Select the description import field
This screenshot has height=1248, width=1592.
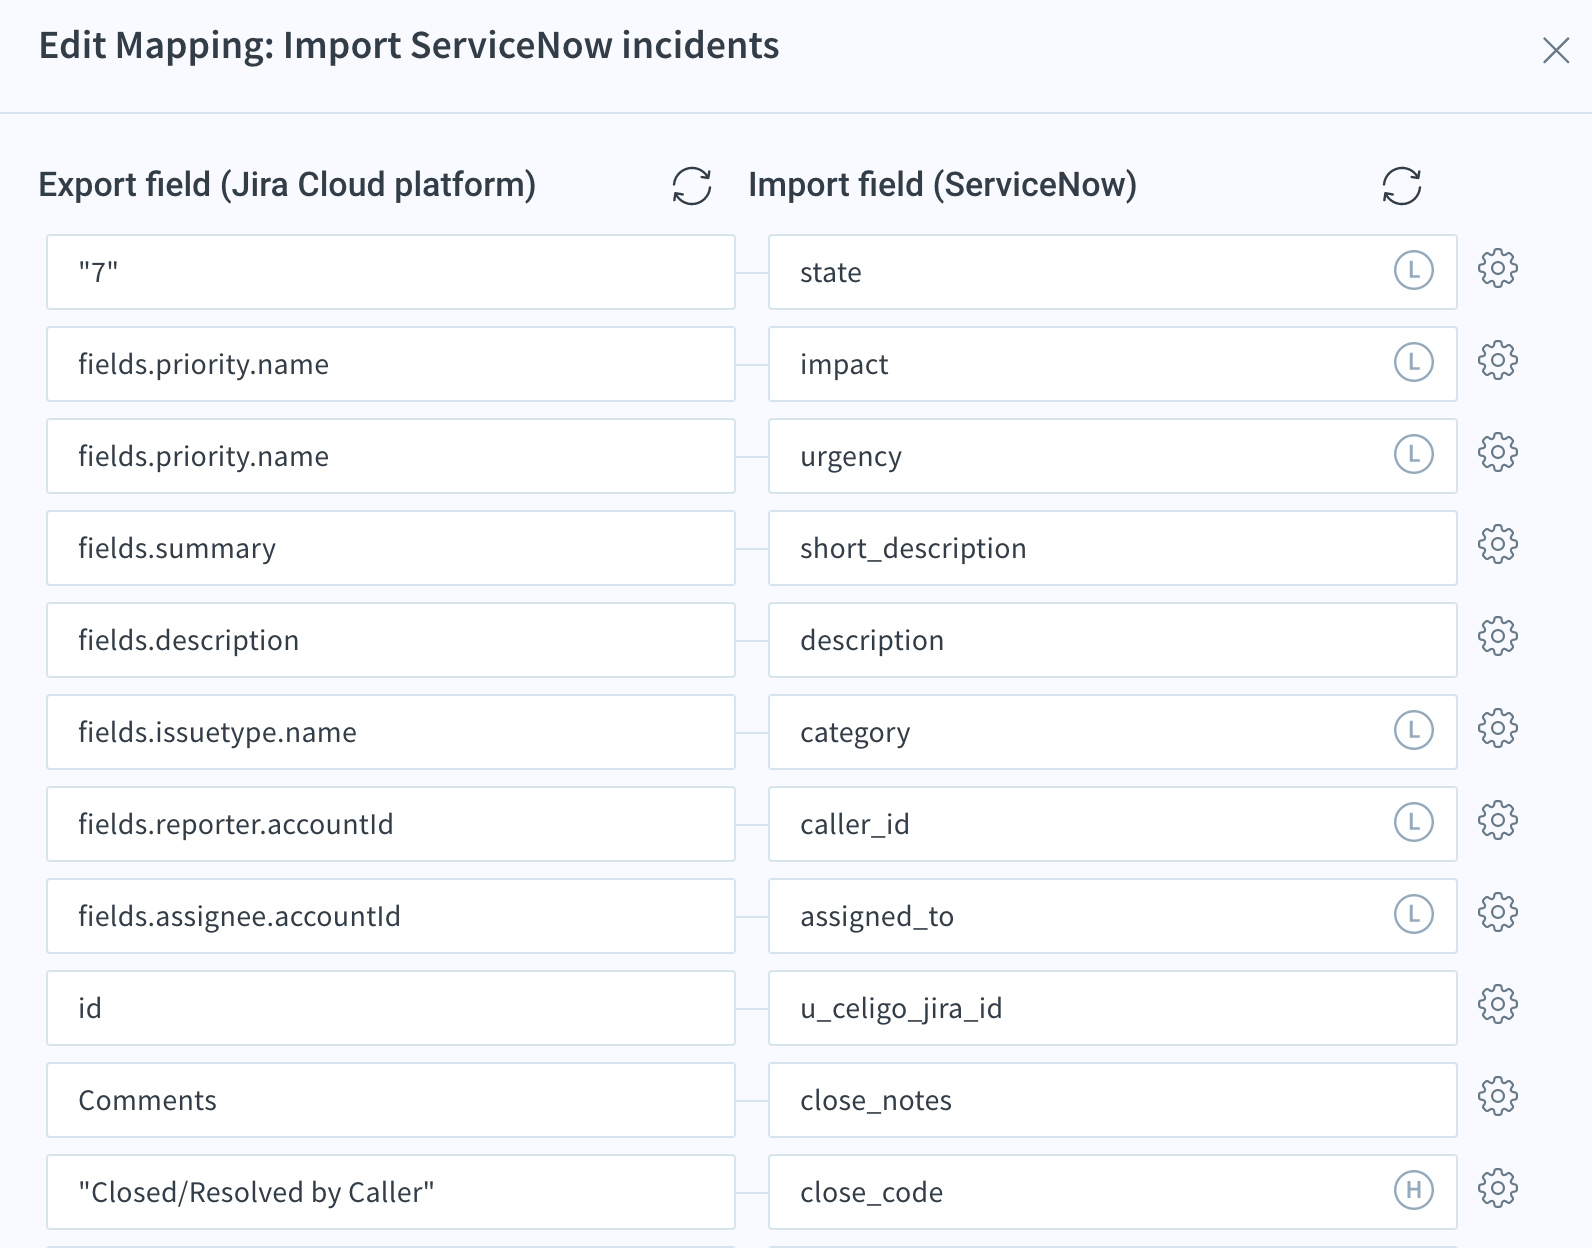click(1113, 640)
